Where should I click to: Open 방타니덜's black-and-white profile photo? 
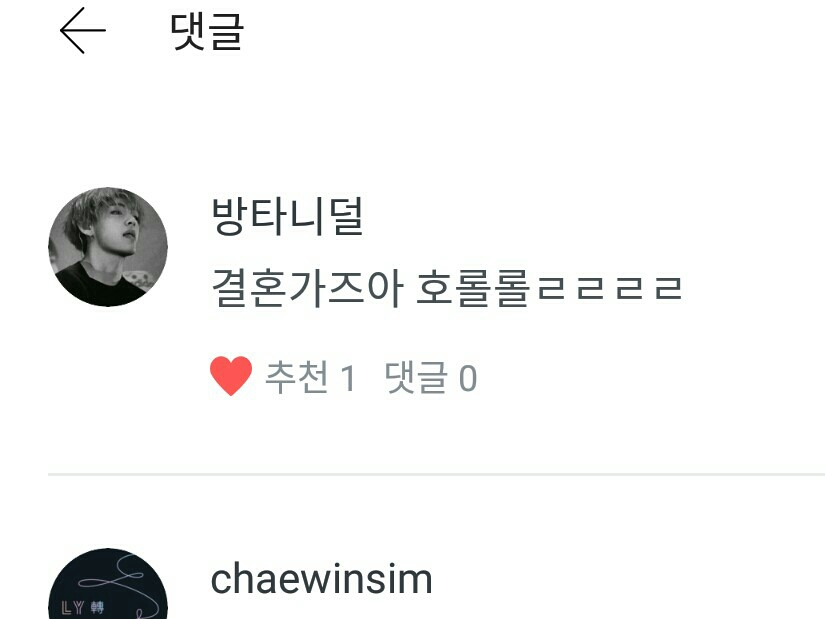click(108, 246)
